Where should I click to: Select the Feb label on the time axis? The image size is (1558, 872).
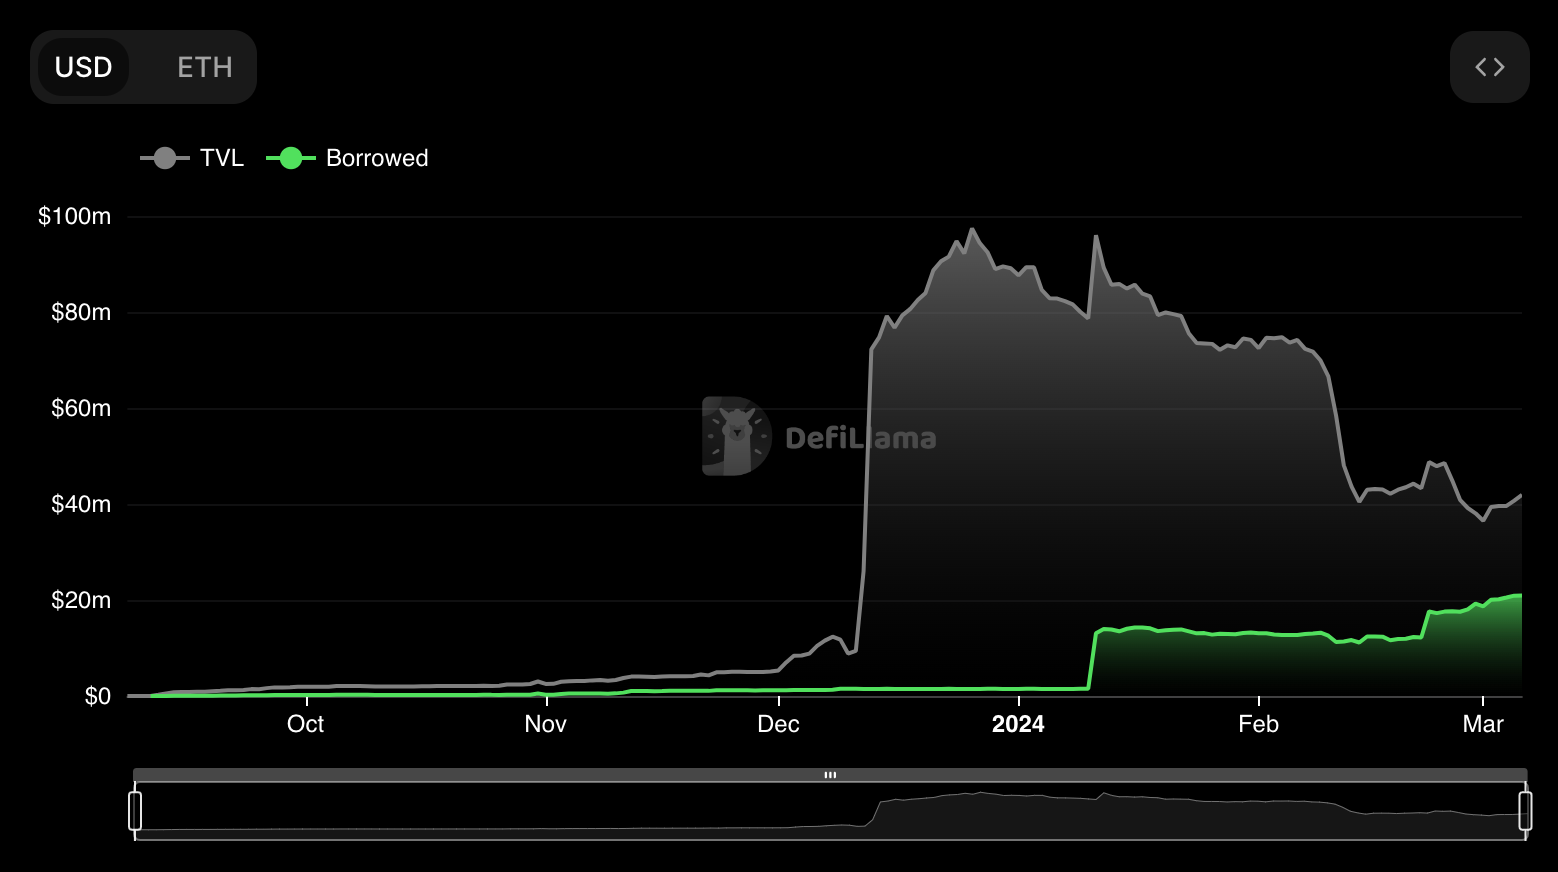[x=1258, y=724]
